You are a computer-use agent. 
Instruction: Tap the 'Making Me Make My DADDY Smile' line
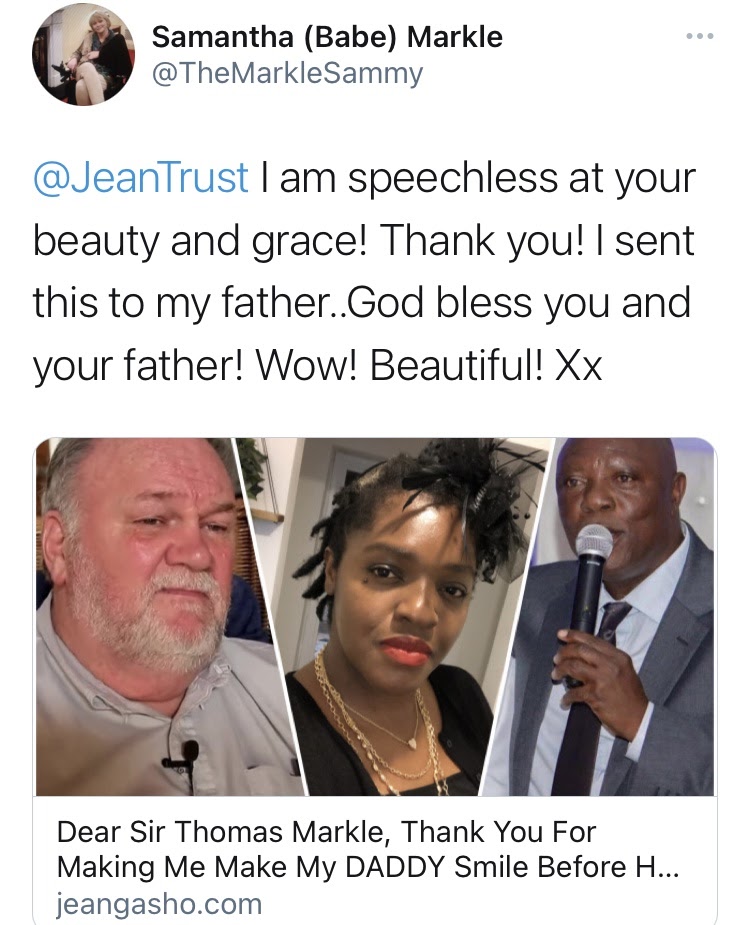point(368,867)
